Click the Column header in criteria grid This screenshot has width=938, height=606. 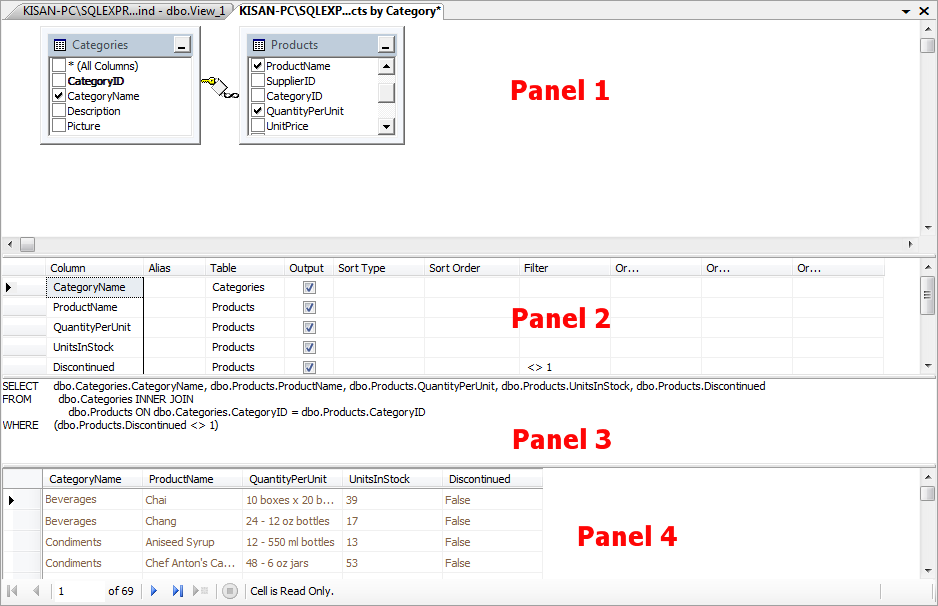pyautogui.click(x=95, y=268)
